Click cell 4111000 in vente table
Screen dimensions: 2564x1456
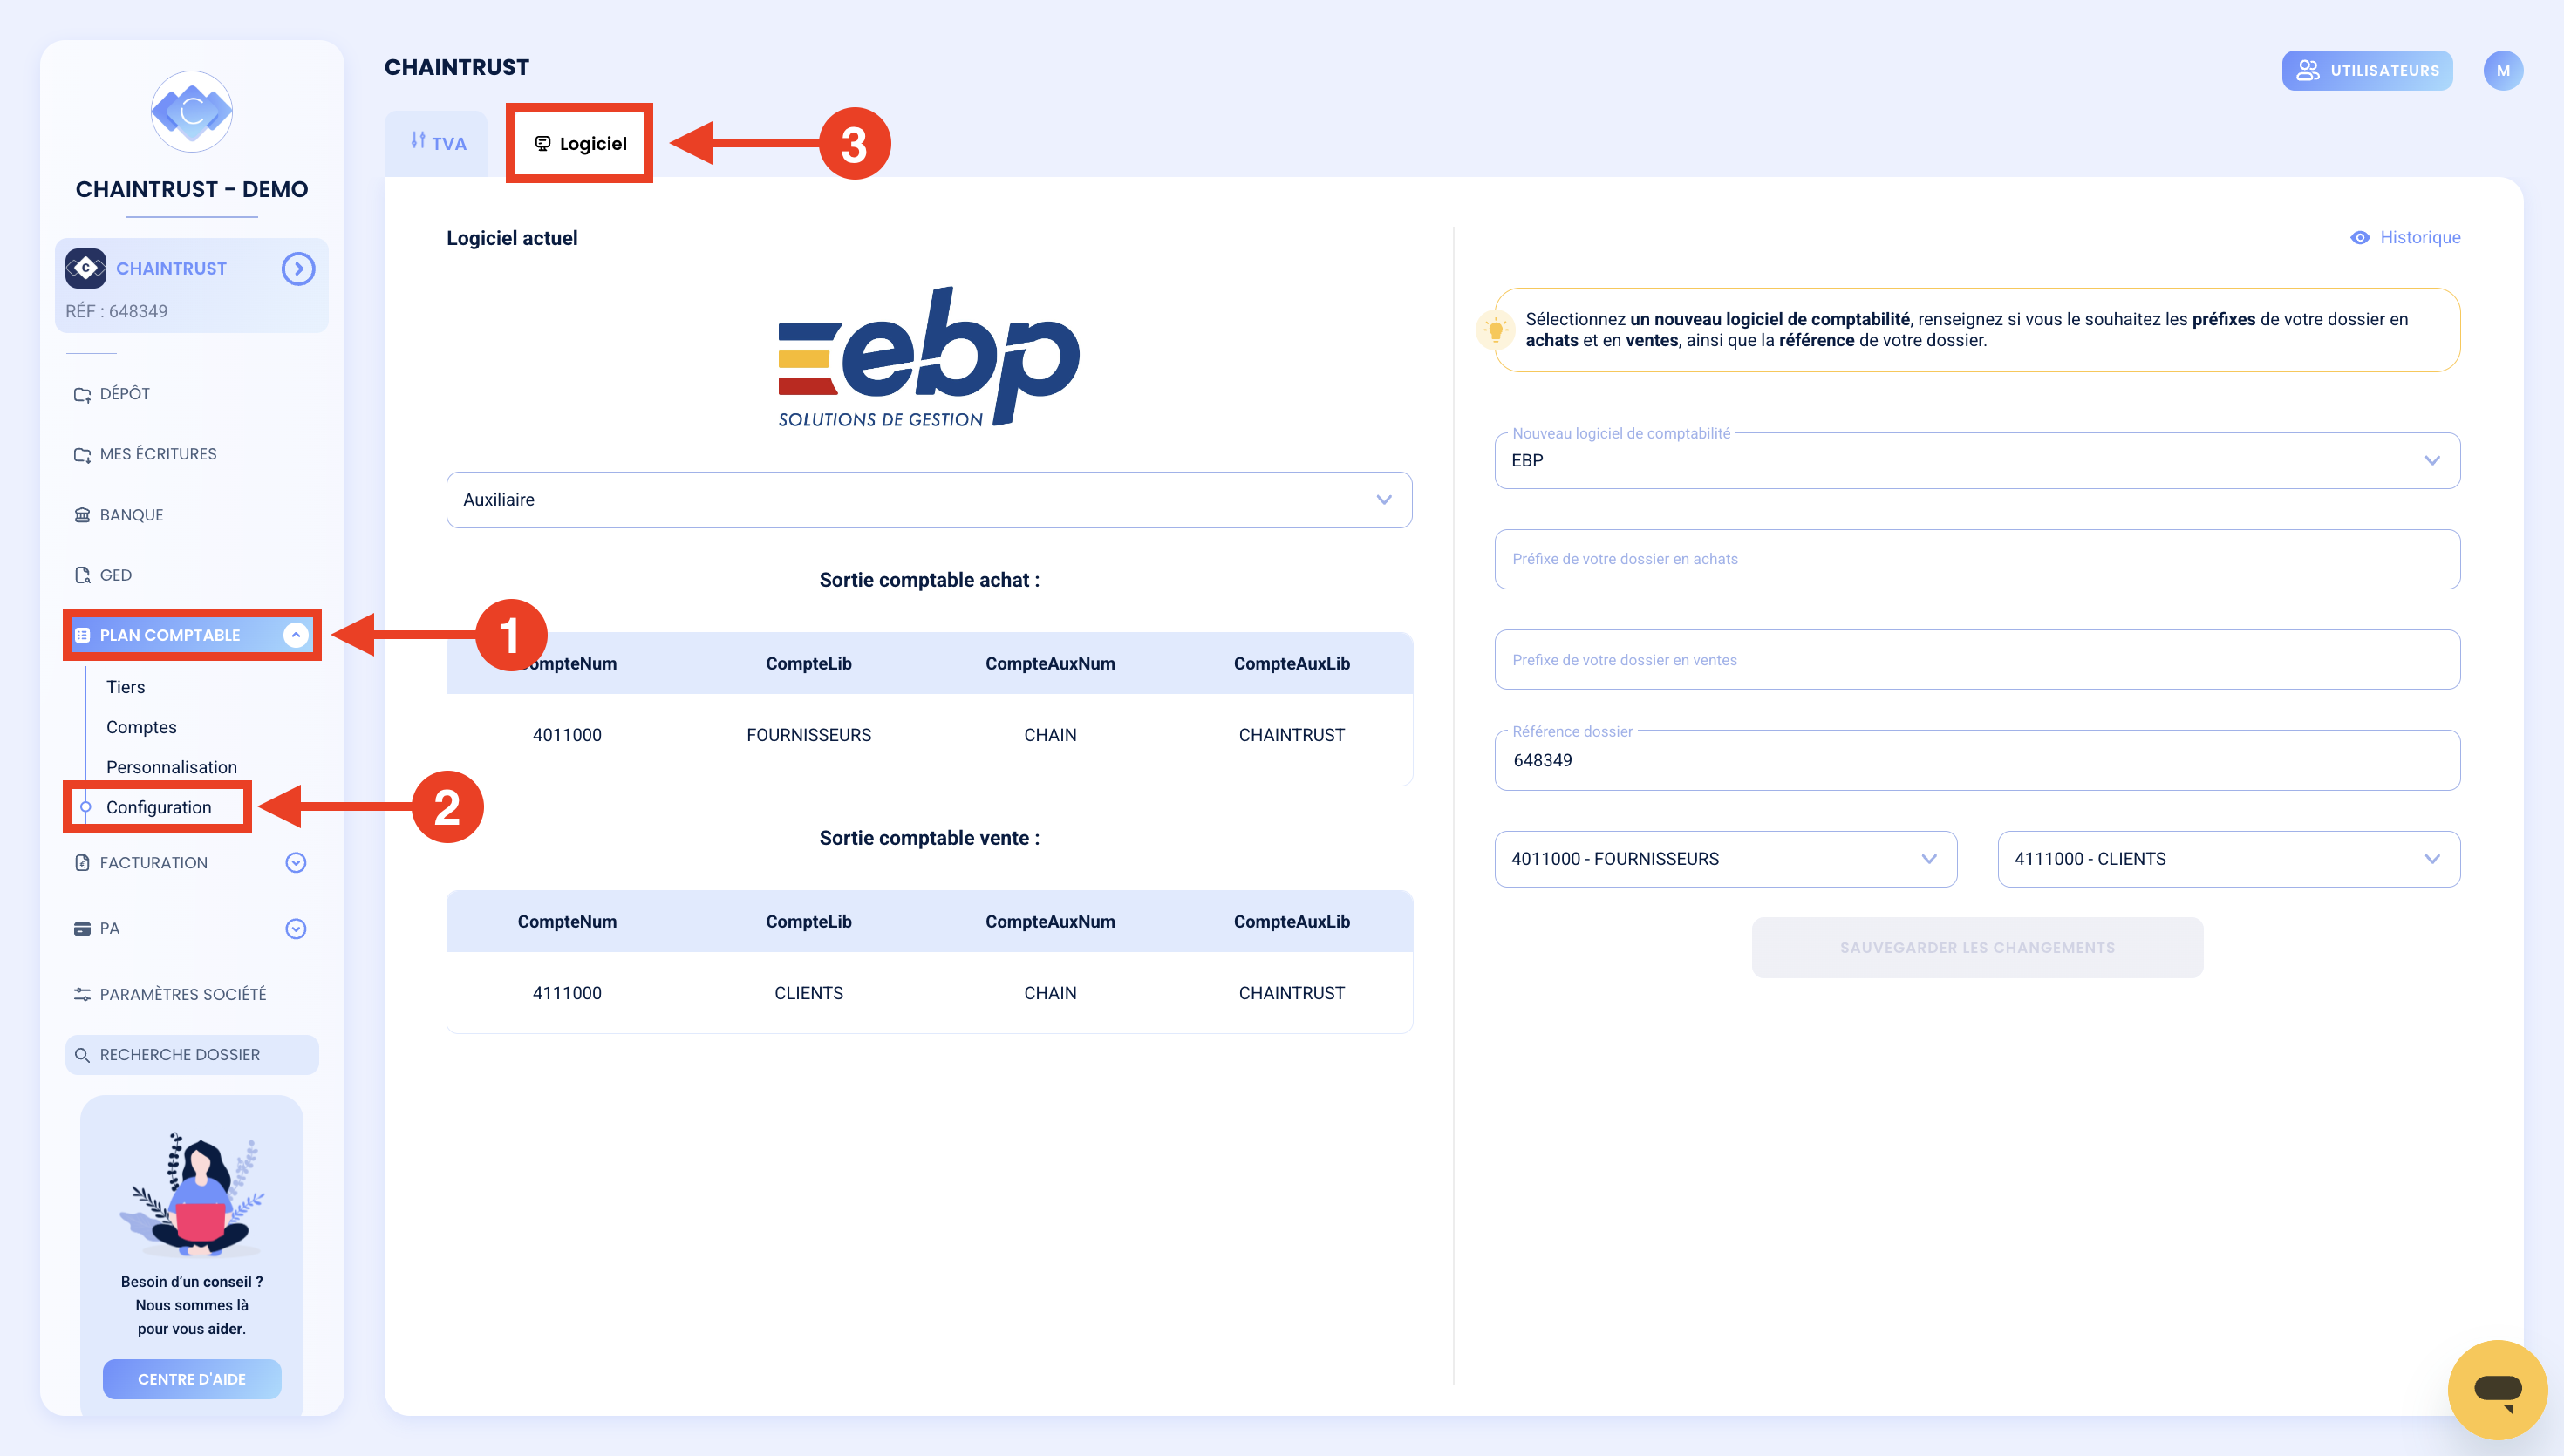[567, 993]
